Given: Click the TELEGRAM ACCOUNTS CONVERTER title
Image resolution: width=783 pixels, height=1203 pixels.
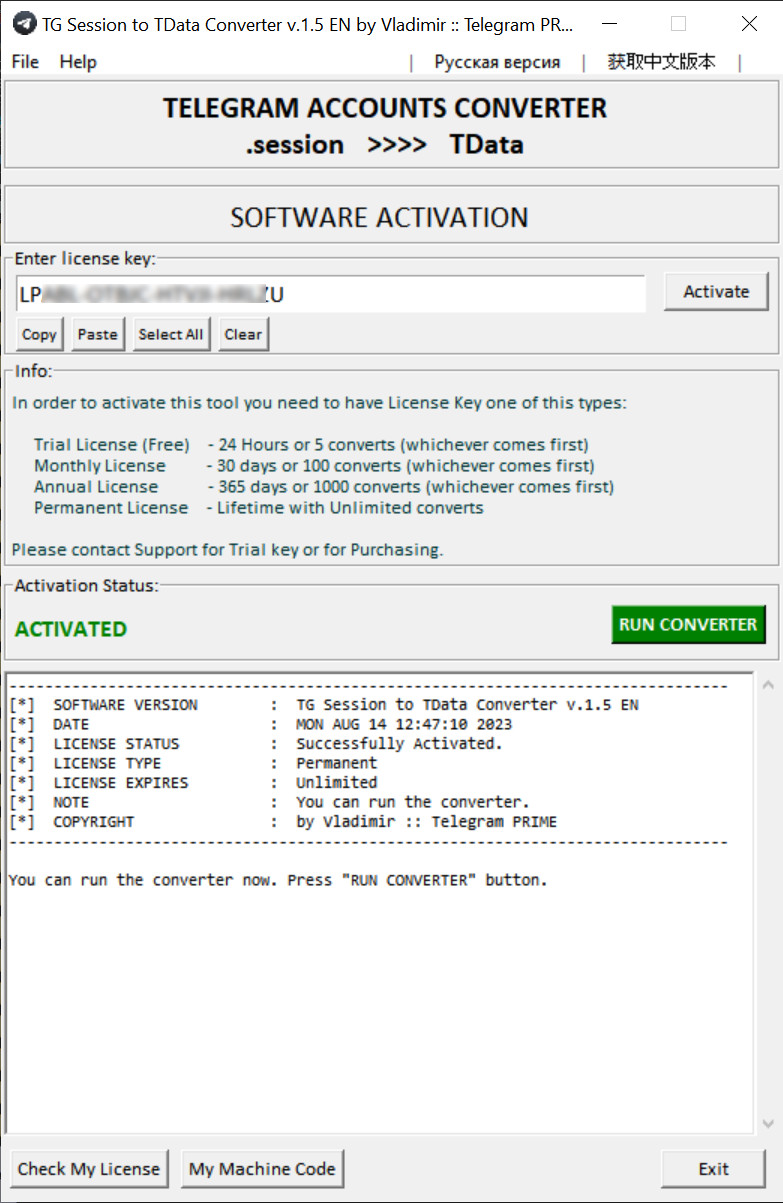Looking at the screenshot, I should [385, 108].
